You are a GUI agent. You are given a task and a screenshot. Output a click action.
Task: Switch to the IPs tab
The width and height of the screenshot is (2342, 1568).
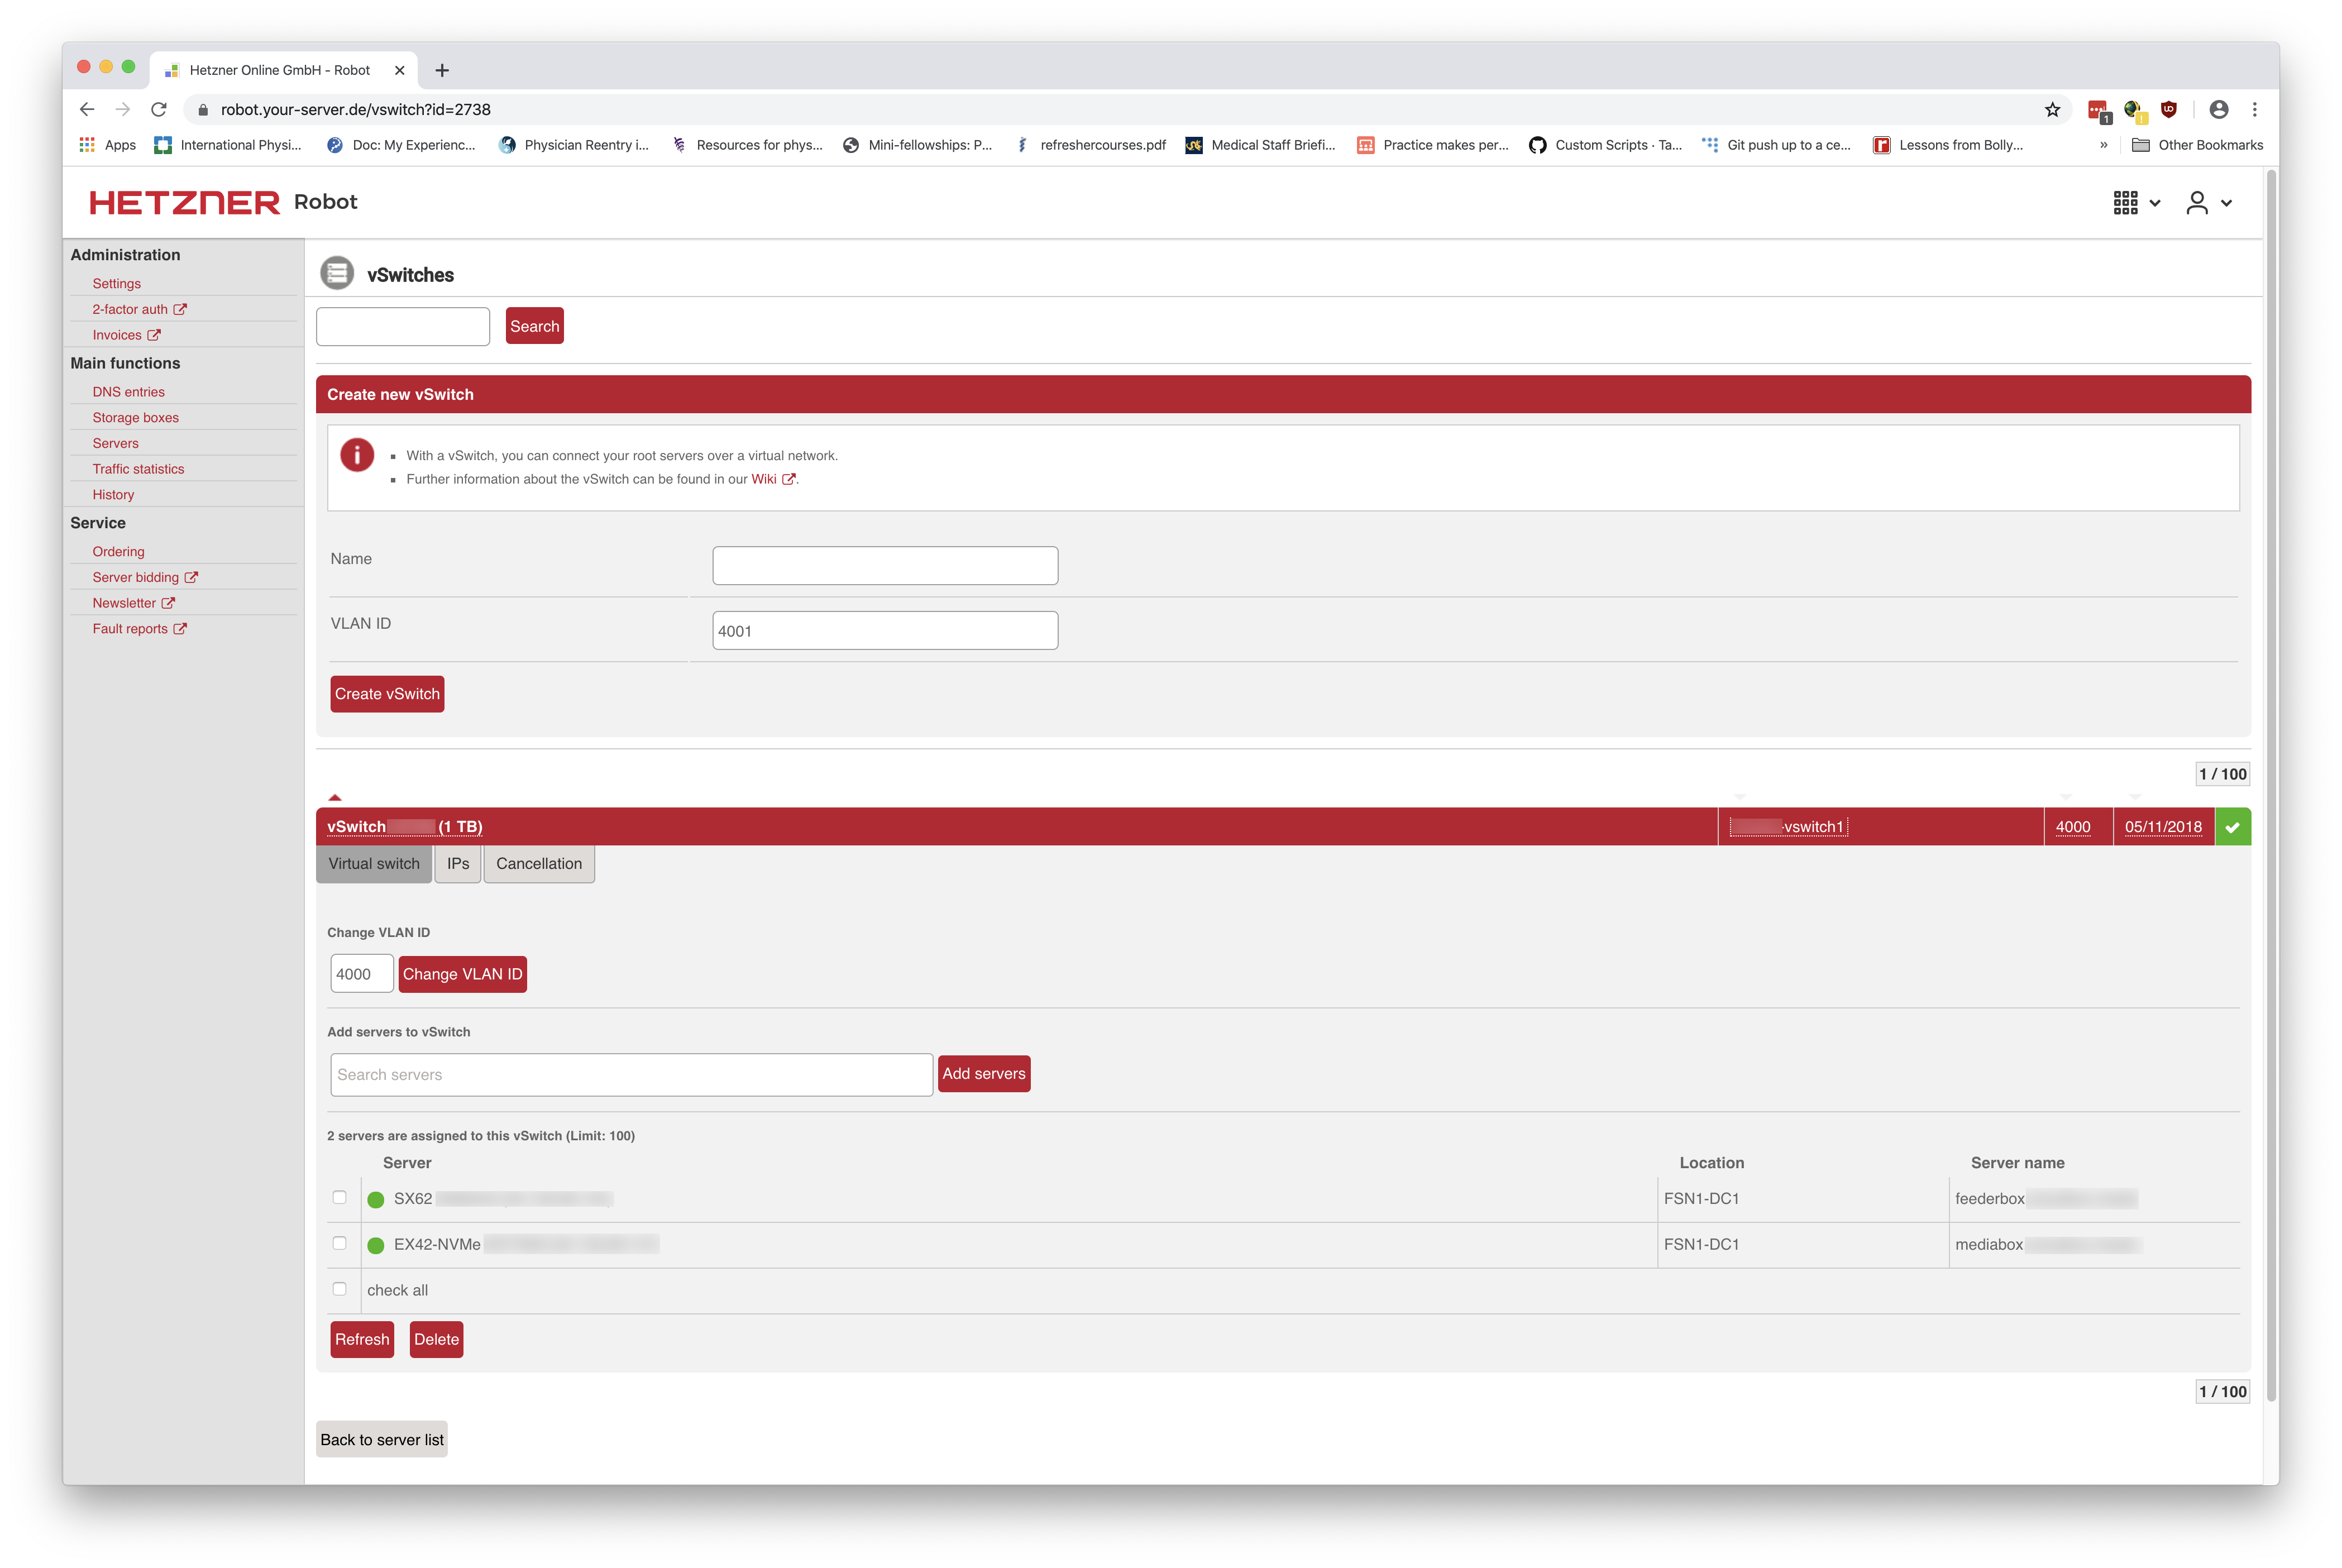[x=458, y=864]
